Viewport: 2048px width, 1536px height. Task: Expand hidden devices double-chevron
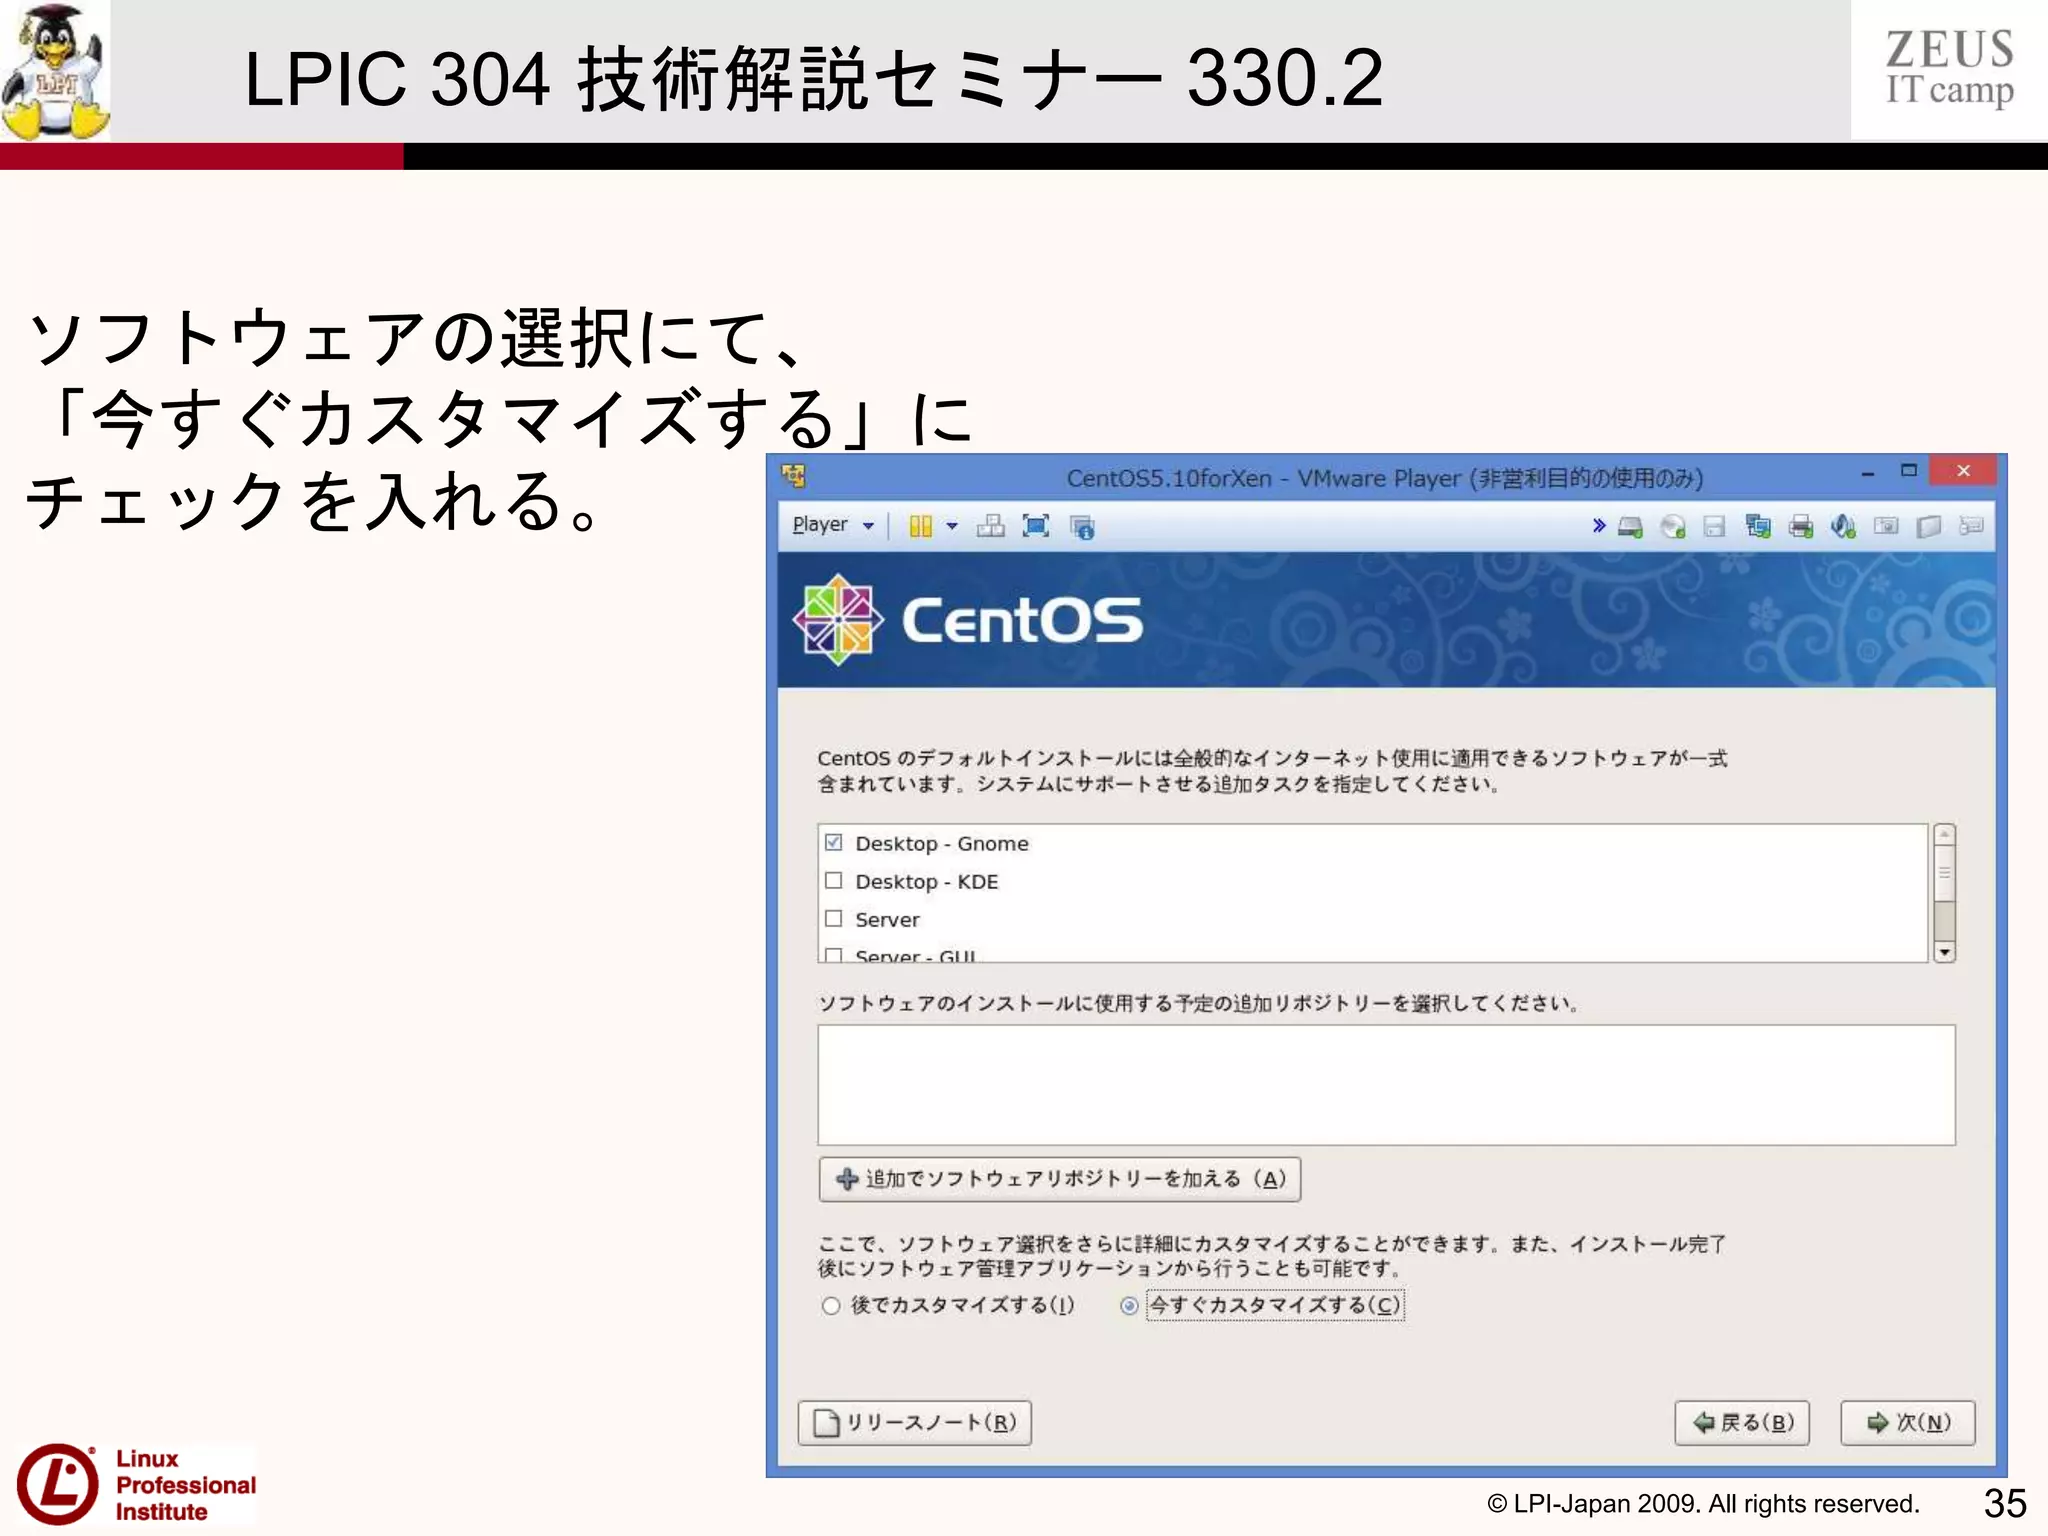1598,526
